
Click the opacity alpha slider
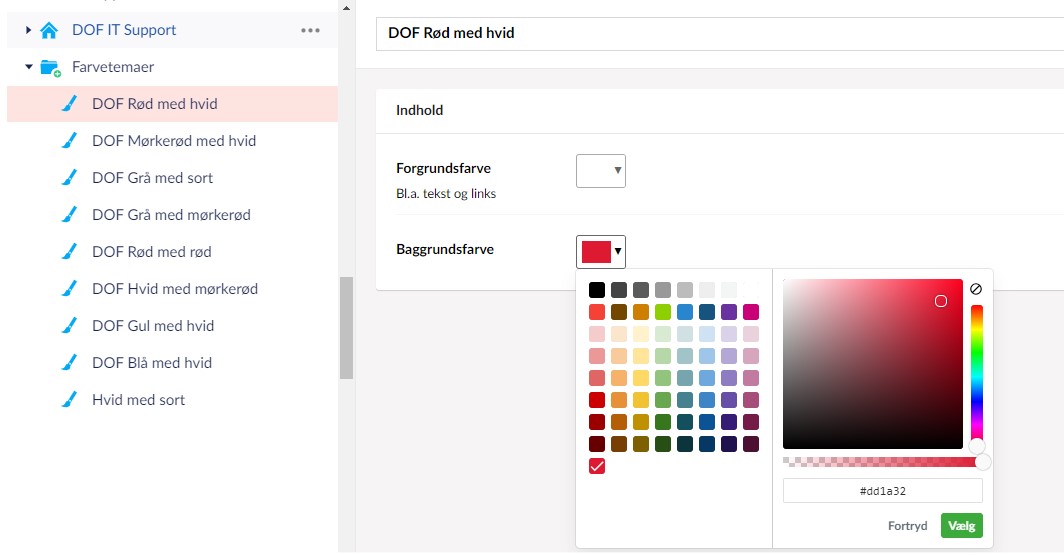882,462
